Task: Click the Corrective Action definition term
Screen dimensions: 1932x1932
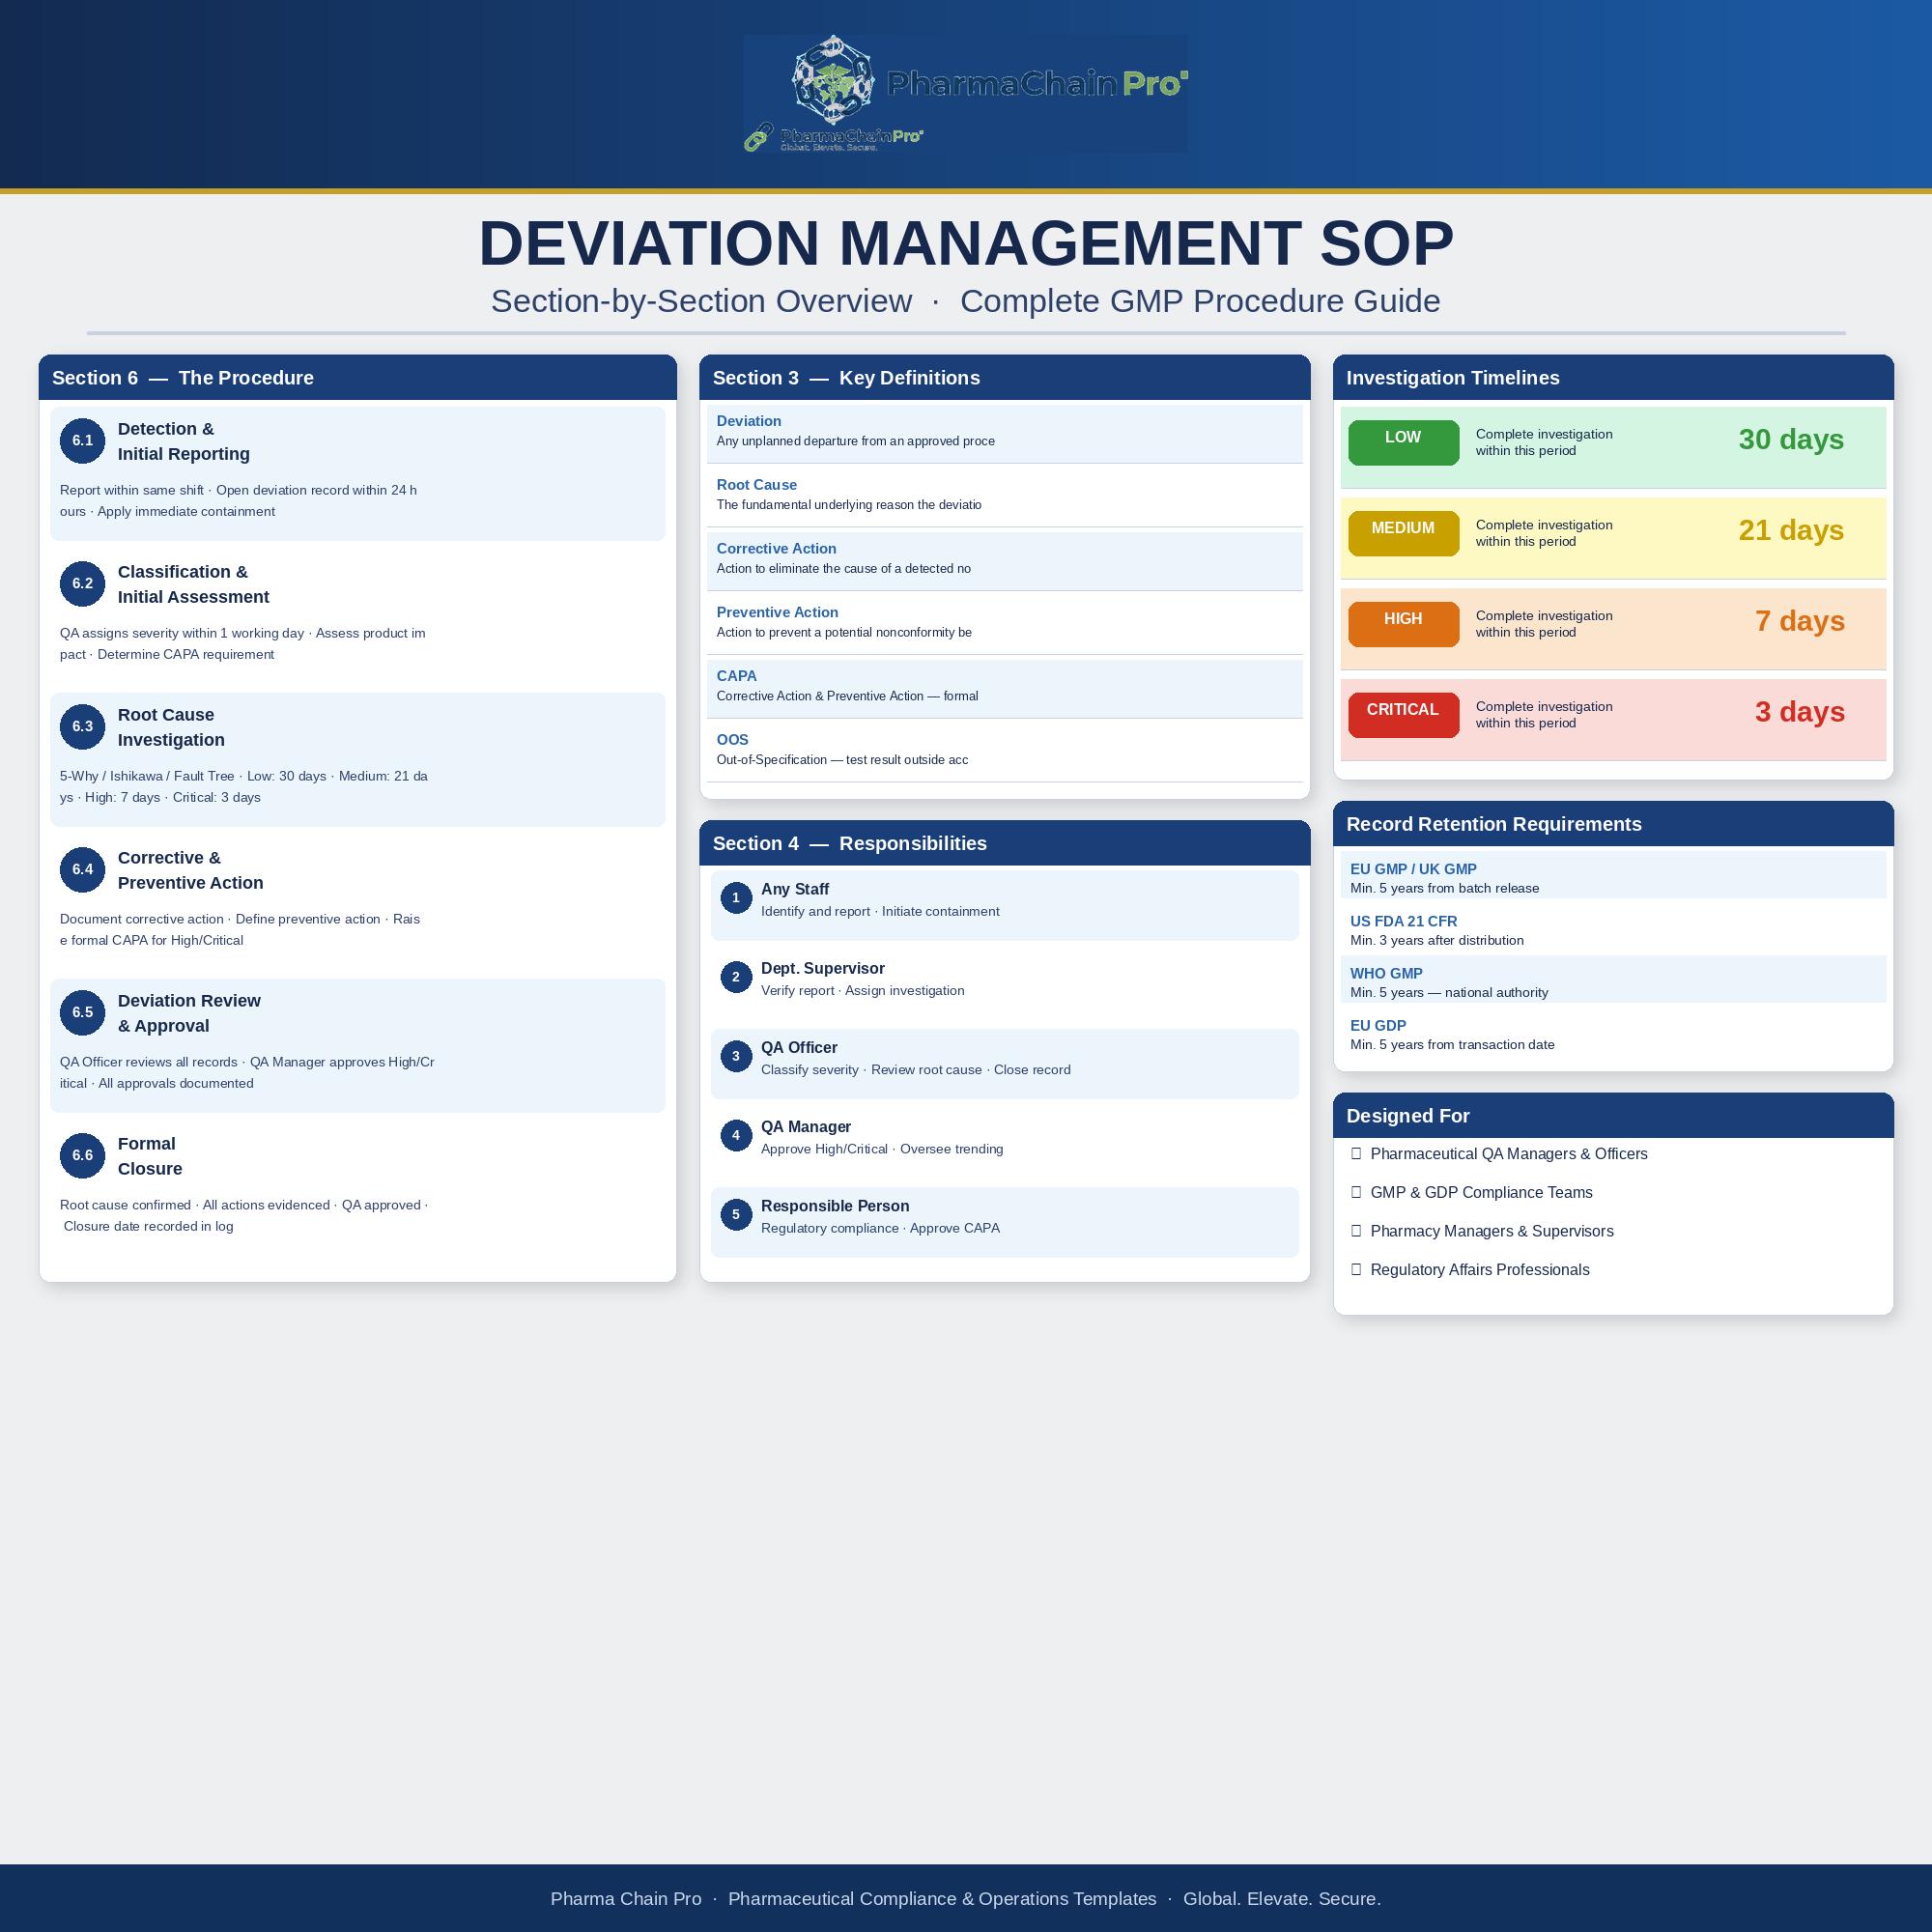Action: [776, 549]
